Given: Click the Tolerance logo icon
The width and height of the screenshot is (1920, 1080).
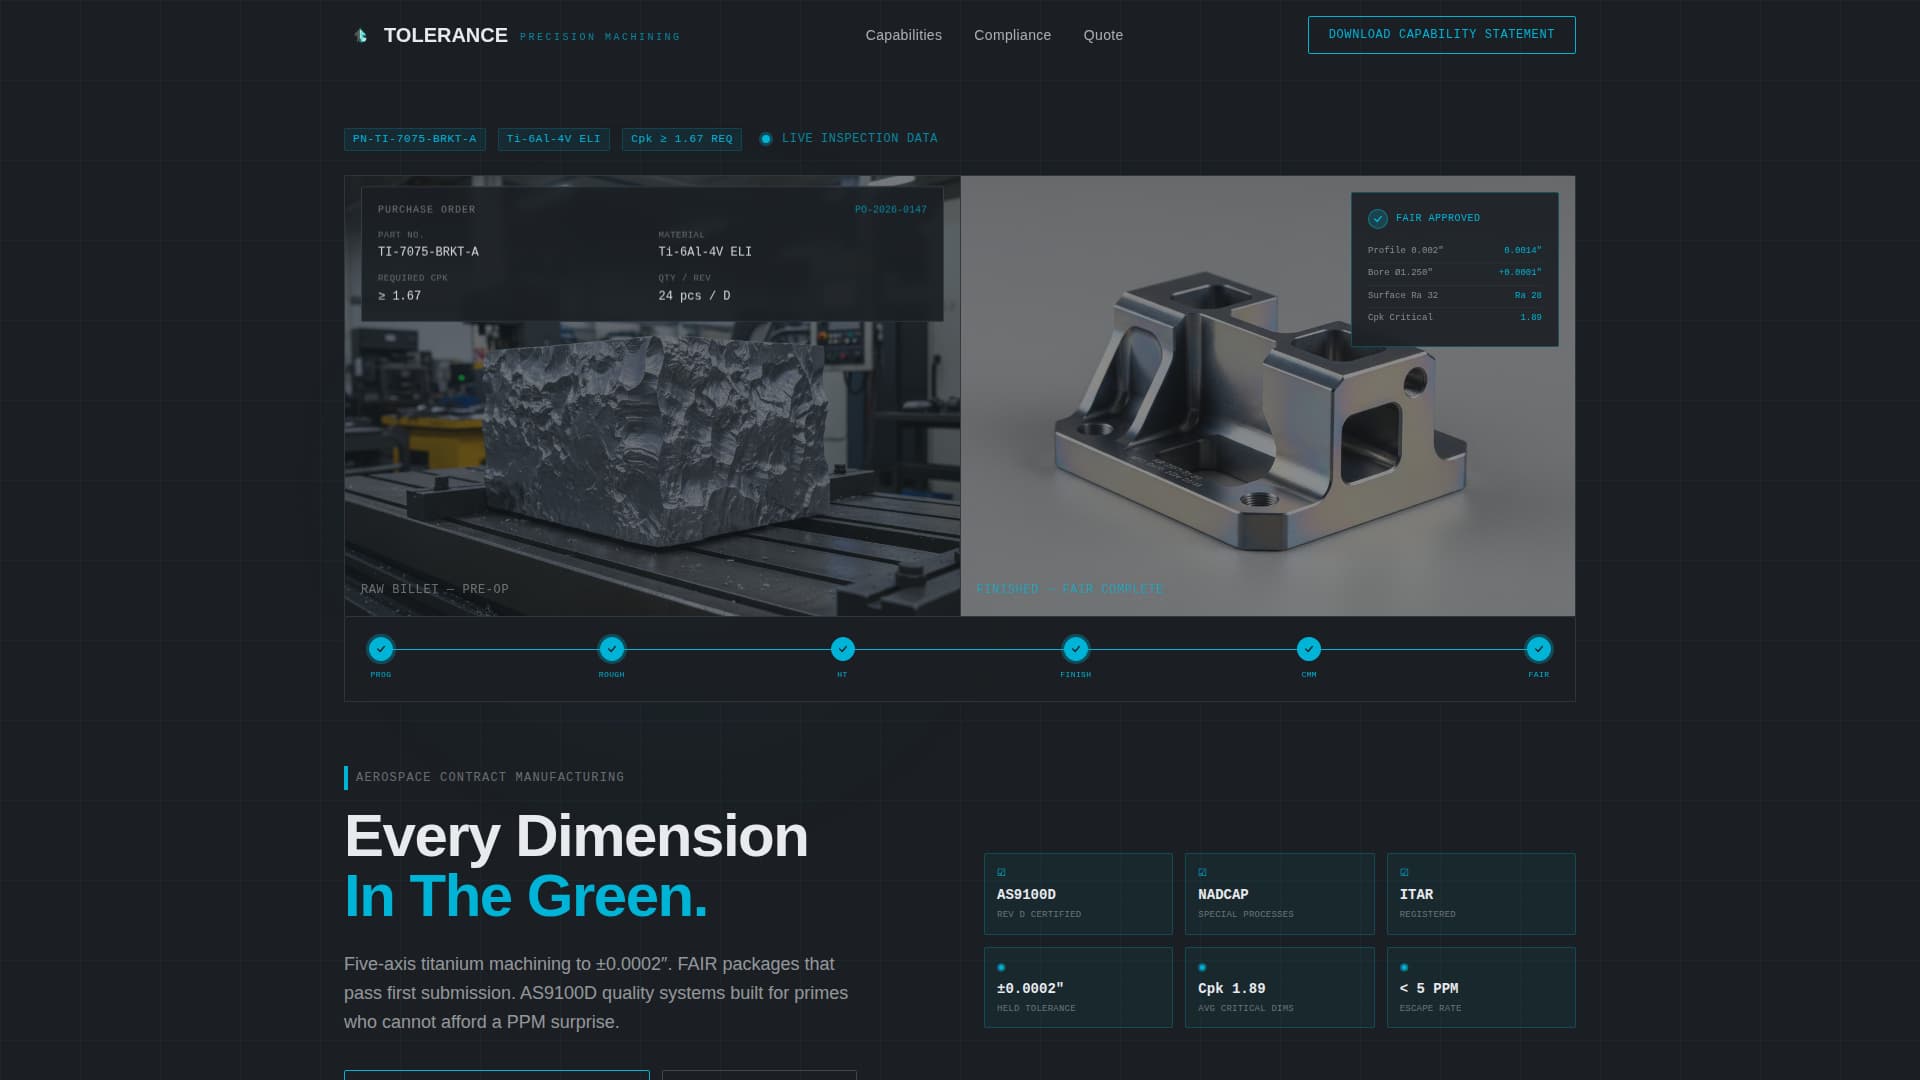Looking at the screenshot, I should [360, 35].
